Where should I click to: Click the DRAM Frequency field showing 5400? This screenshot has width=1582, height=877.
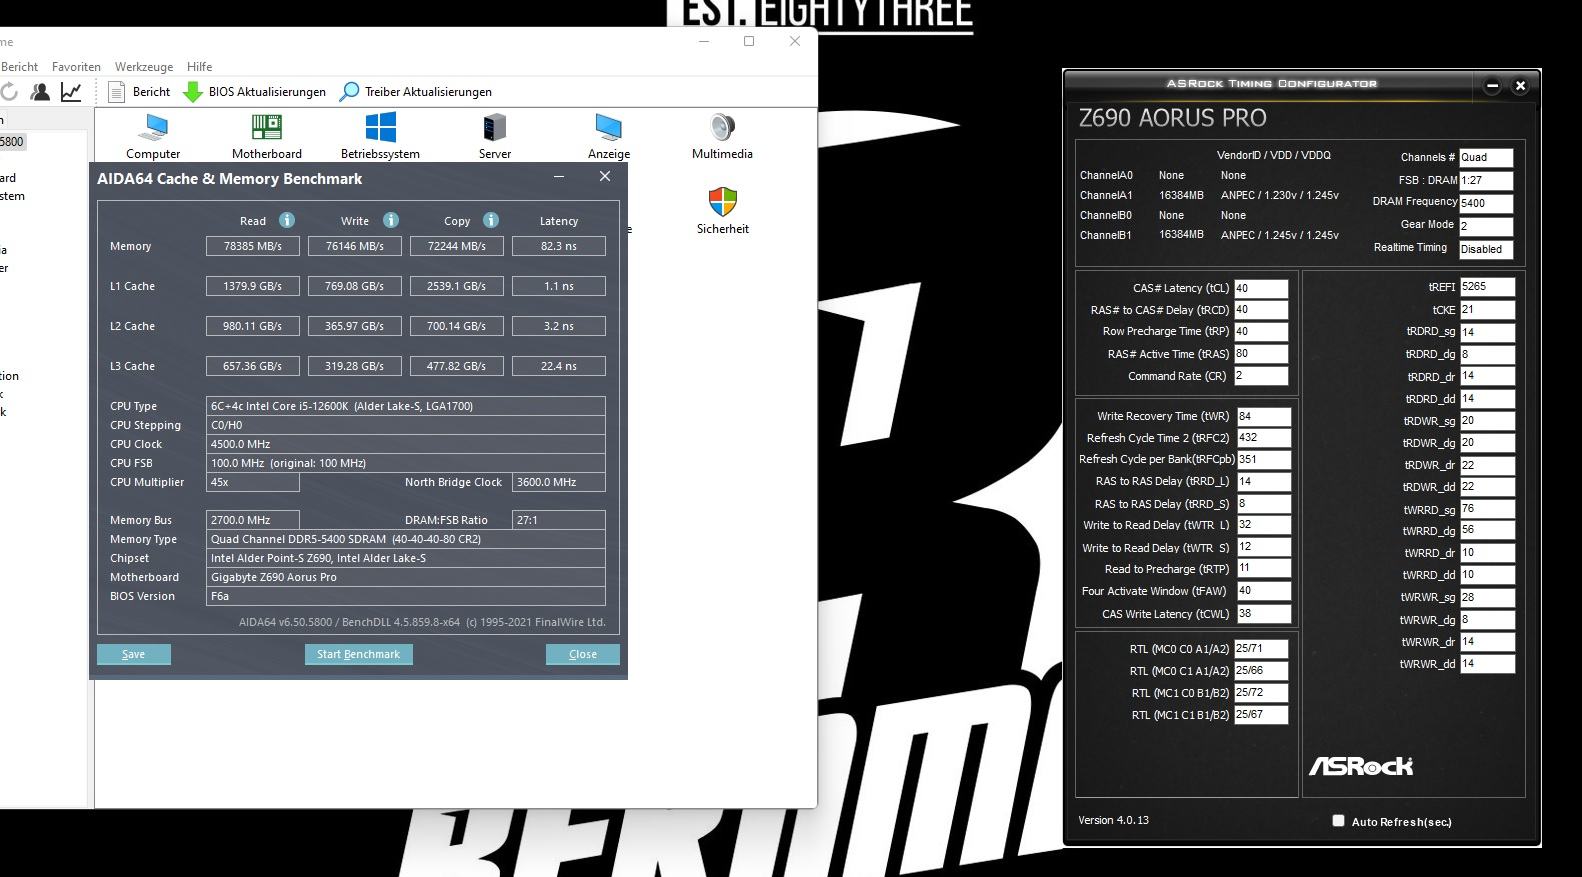click(1486, 203)
